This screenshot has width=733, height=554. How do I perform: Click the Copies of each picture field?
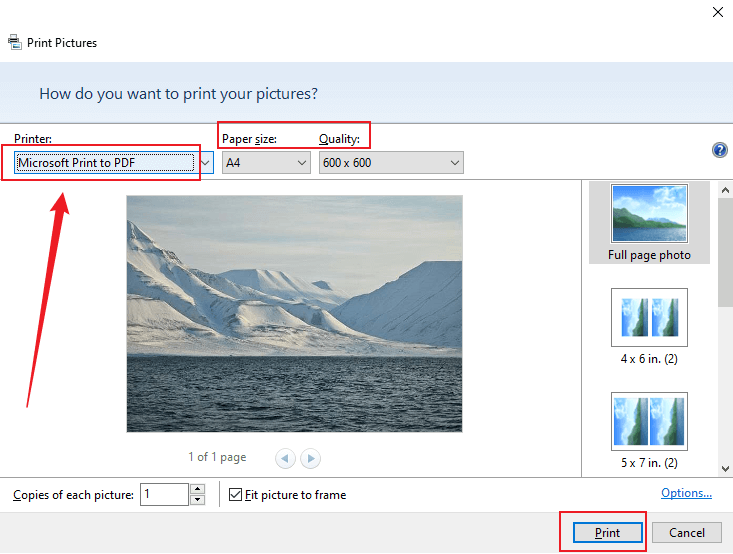pos(165,495)
